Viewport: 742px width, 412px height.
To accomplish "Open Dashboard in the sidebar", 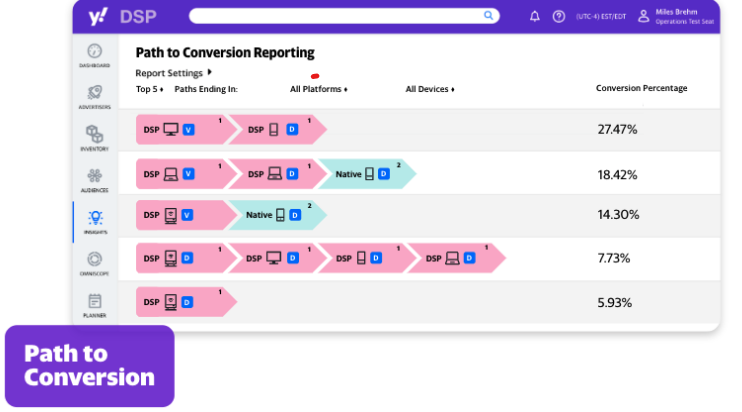I will 95,56.
